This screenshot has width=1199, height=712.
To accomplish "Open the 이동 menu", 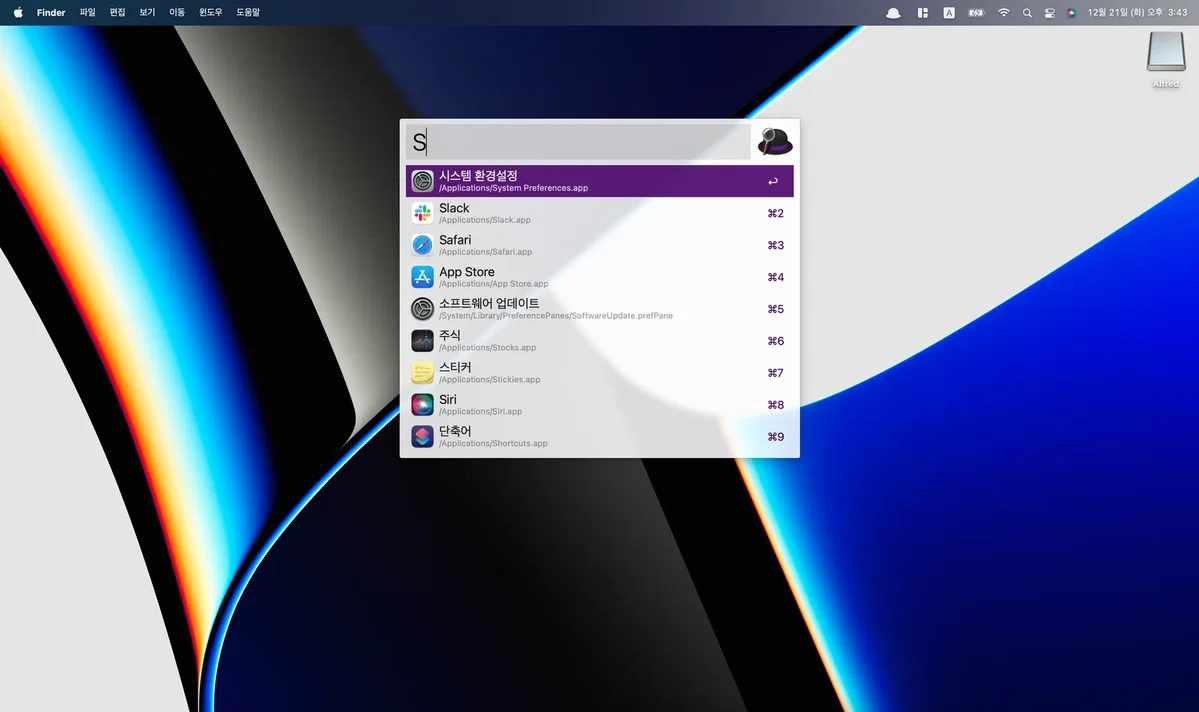I will click(x=177, y=12).
